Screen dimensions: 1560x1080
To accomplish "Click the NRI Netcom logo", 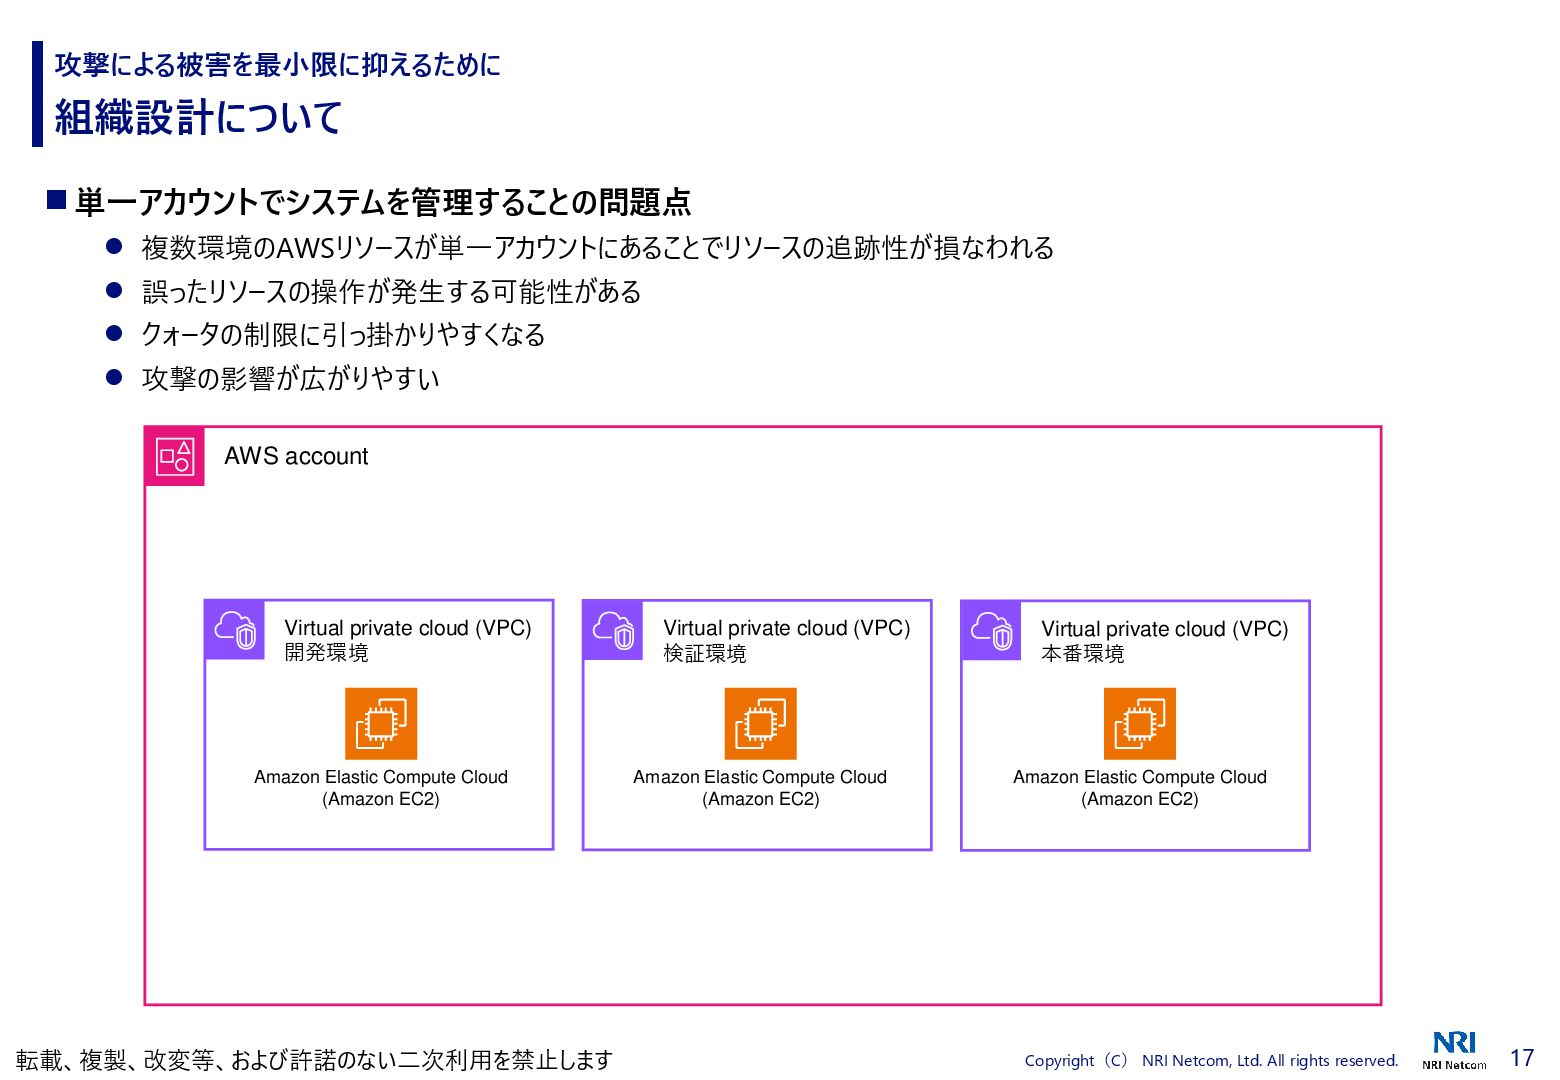I will [x=1454, y=1050].
